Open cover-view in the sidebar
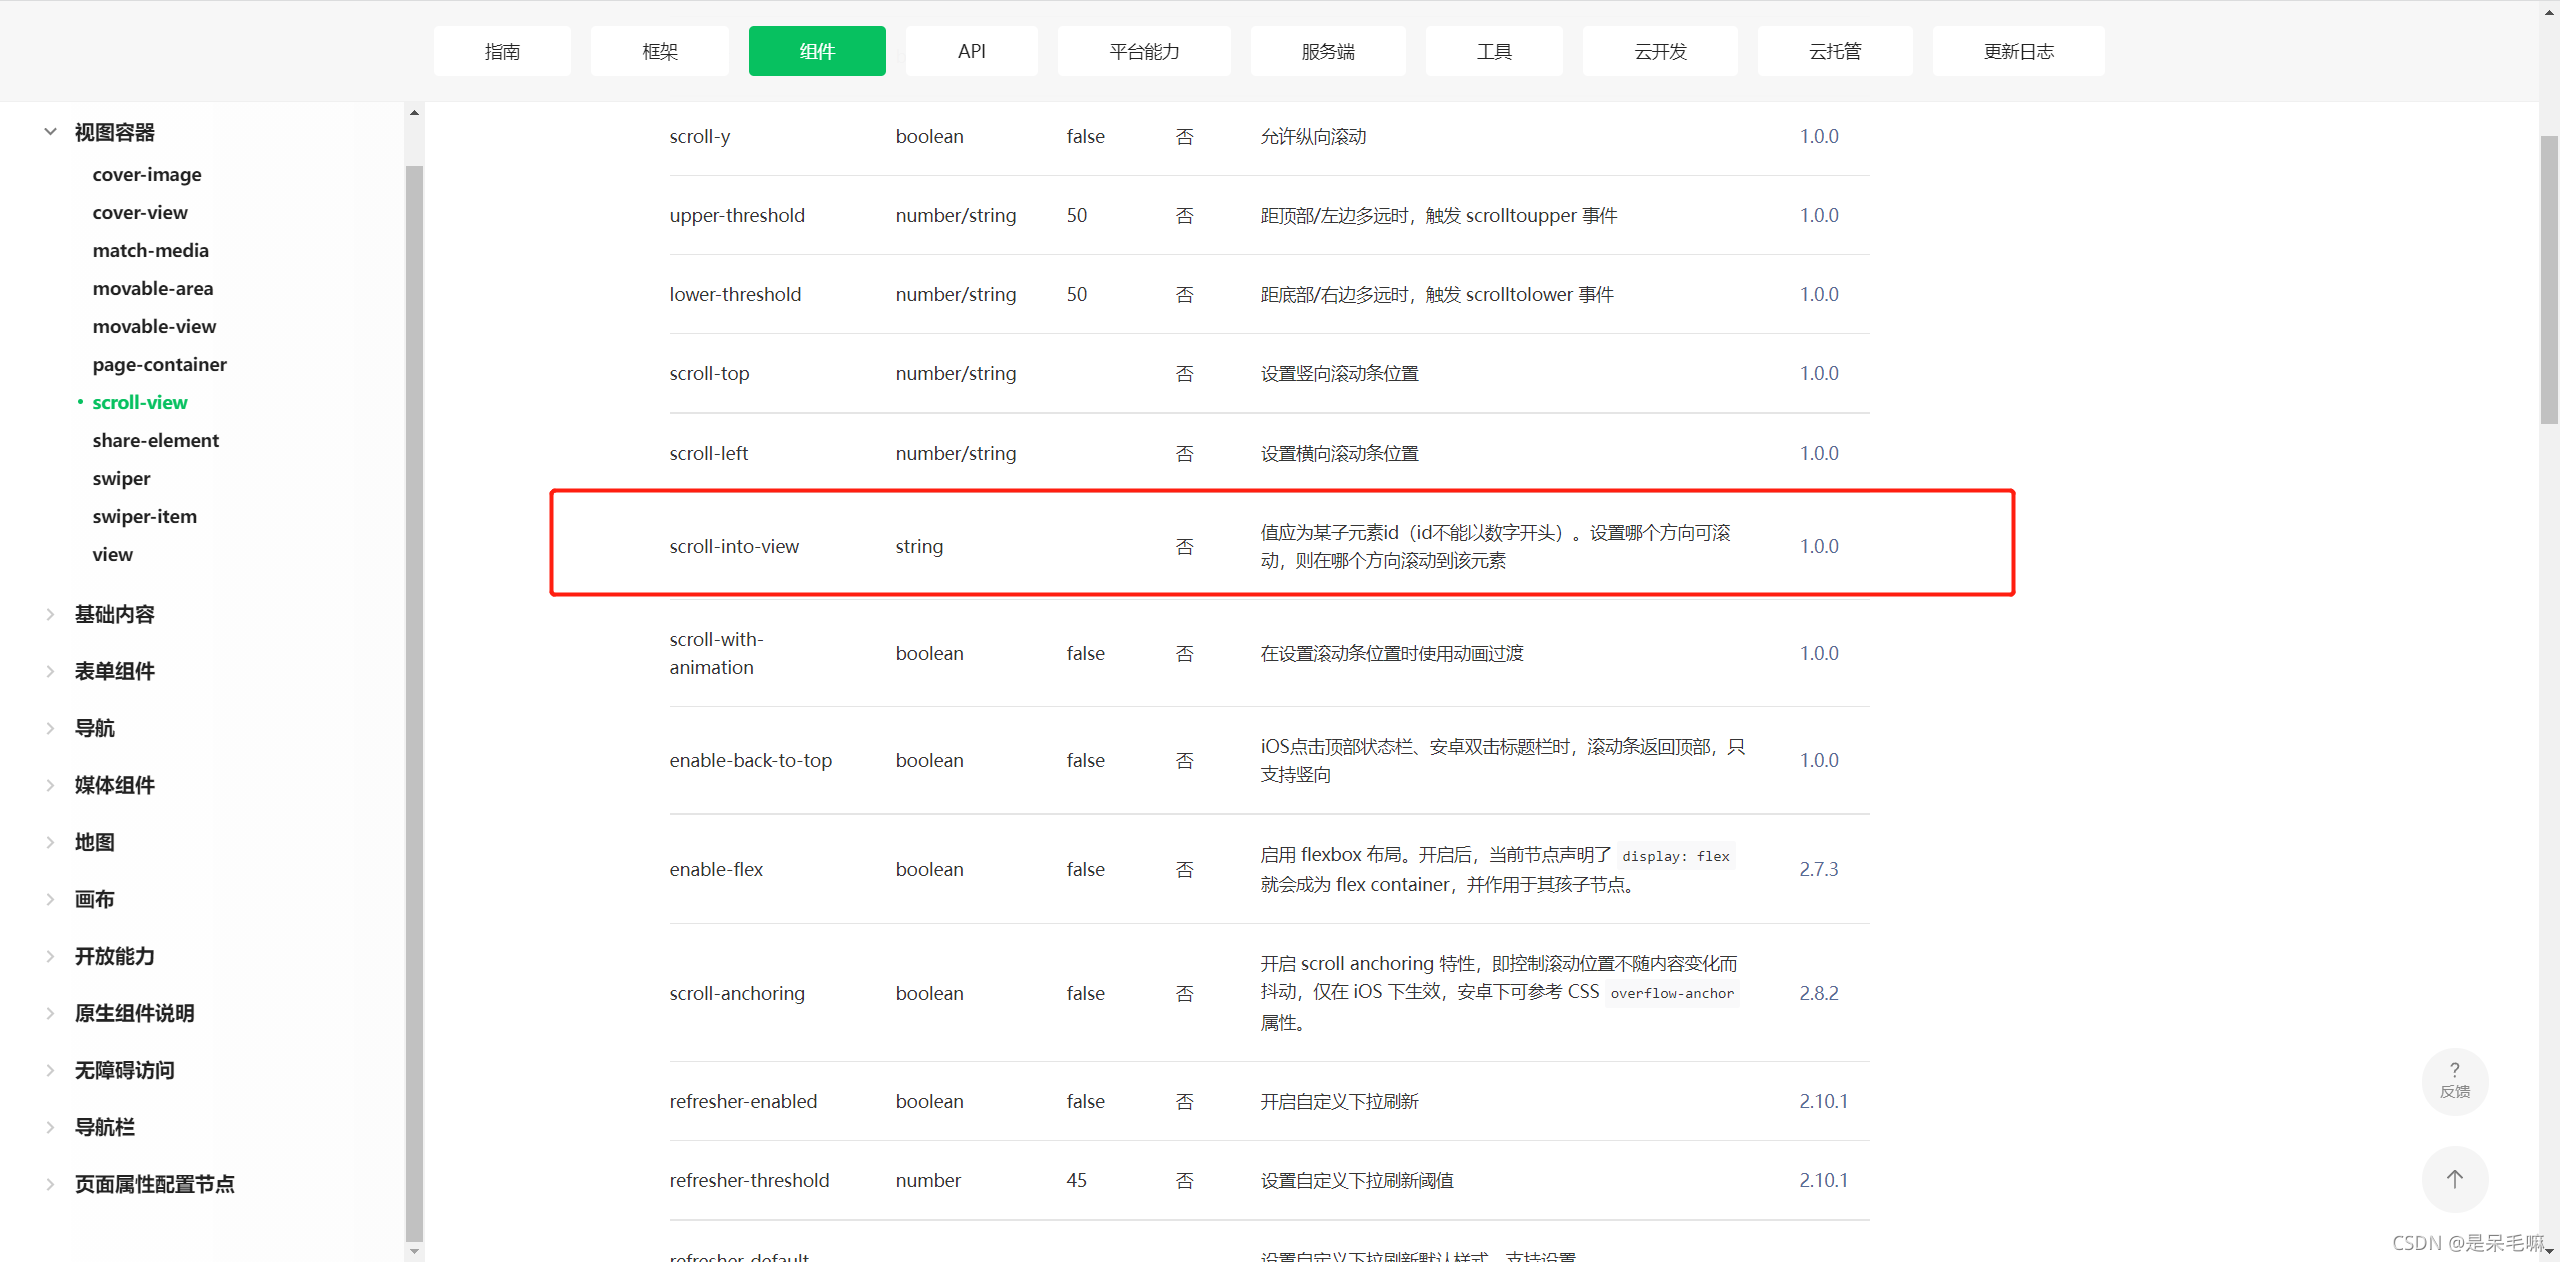This screenshot has width=2560, height=1262. coord(140,212)
